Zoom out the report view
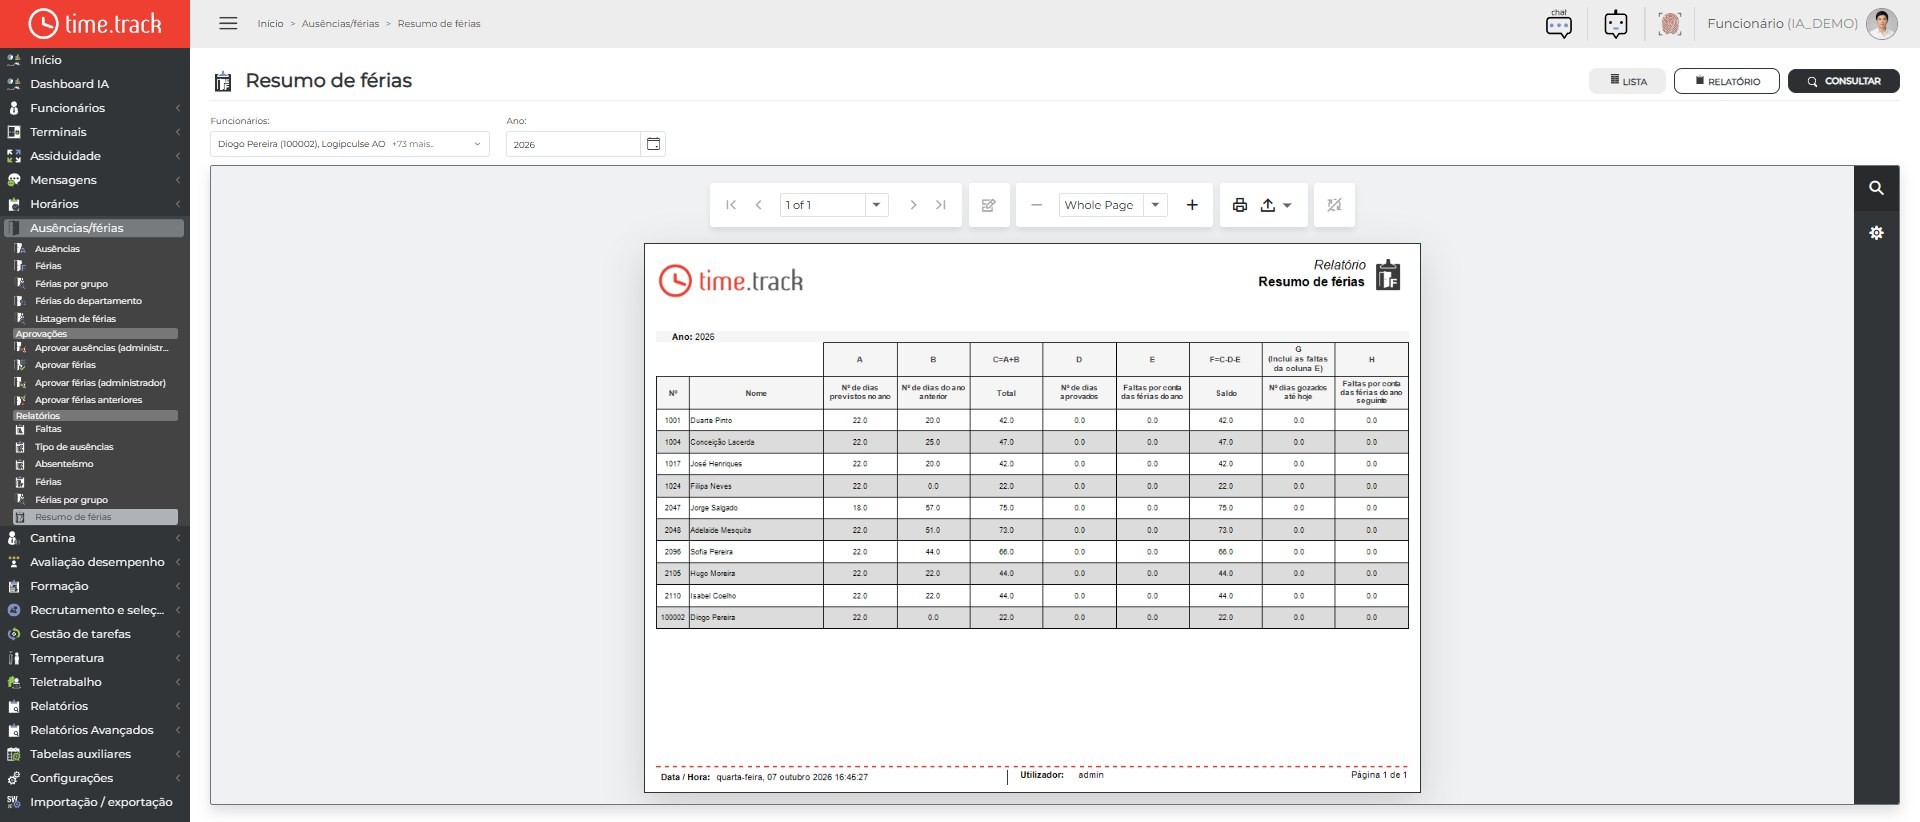 [1037, 205]
